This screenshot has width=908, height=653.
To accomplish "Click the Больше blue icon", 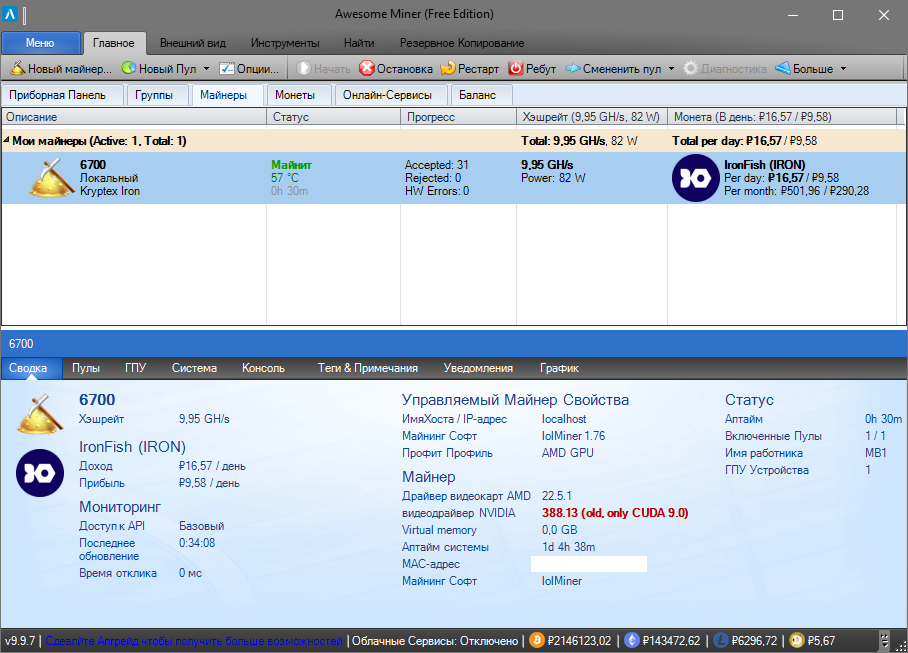I will (783, 68).
